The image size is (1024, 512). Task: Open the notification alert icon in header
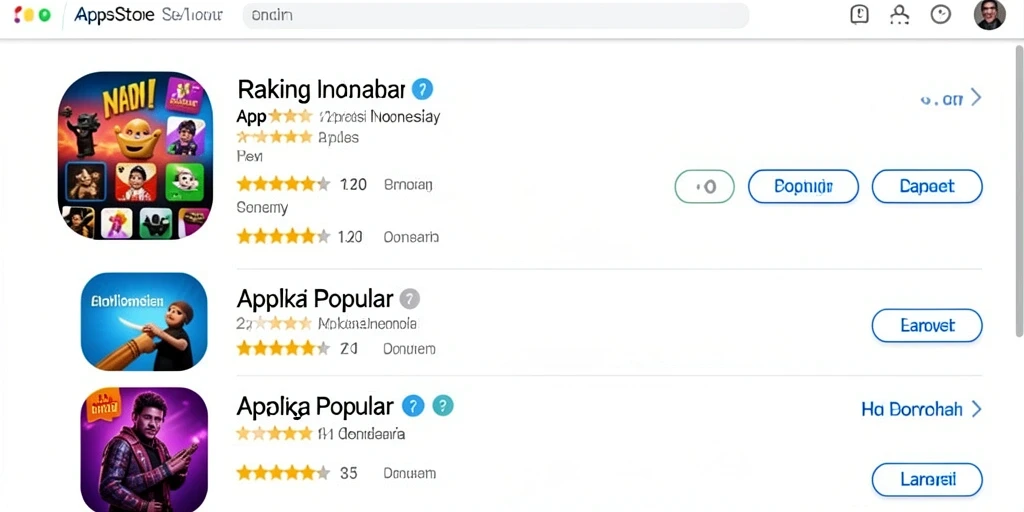click(x=859, y=14)
